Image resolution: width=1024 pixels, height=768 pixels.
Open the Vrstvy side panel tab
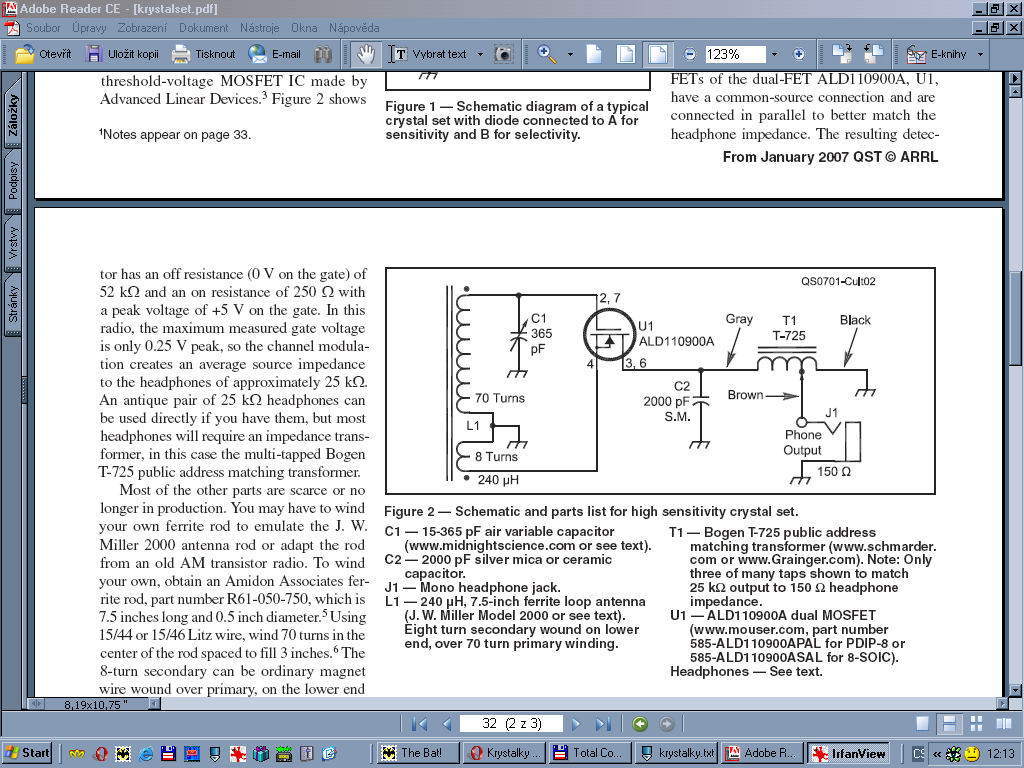13,243
